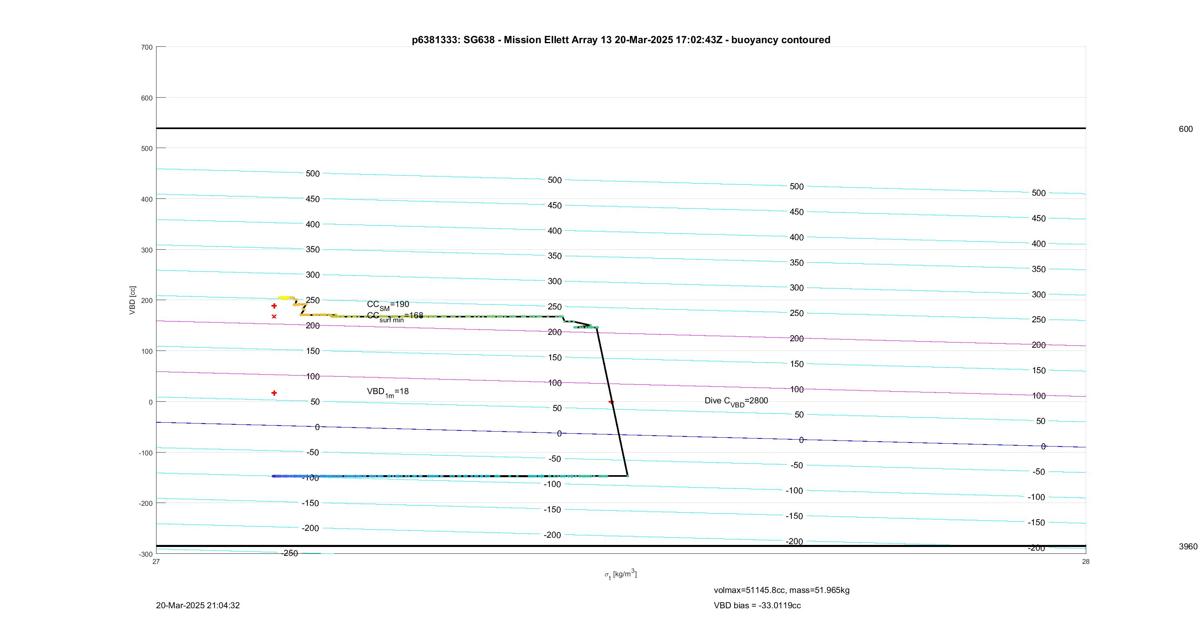The width and height of the screenshot is (1200, 622).
Task: Click the CC surf min=168 annotation
Action: pyautogui.click(x=395, y=316)
